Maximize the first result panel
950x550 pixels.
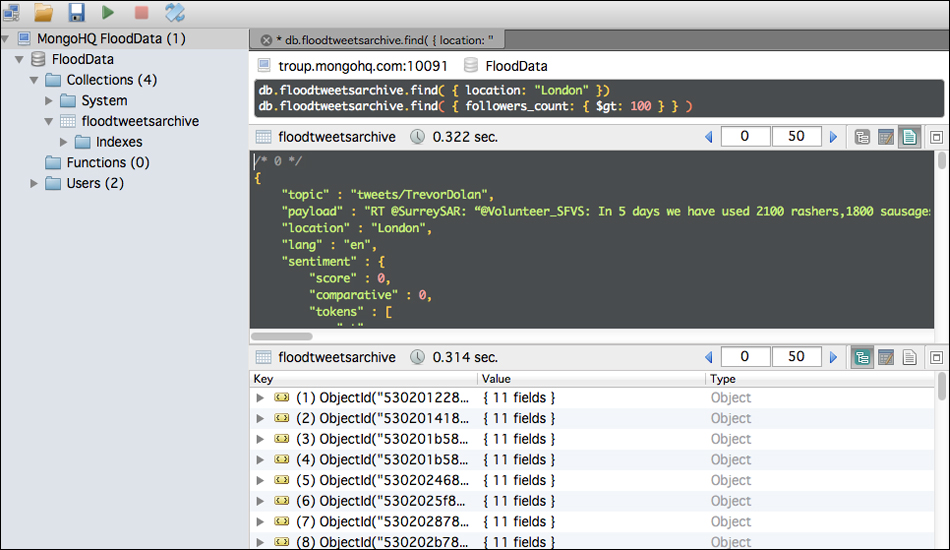pyautogui.click(x=936, y=137)
